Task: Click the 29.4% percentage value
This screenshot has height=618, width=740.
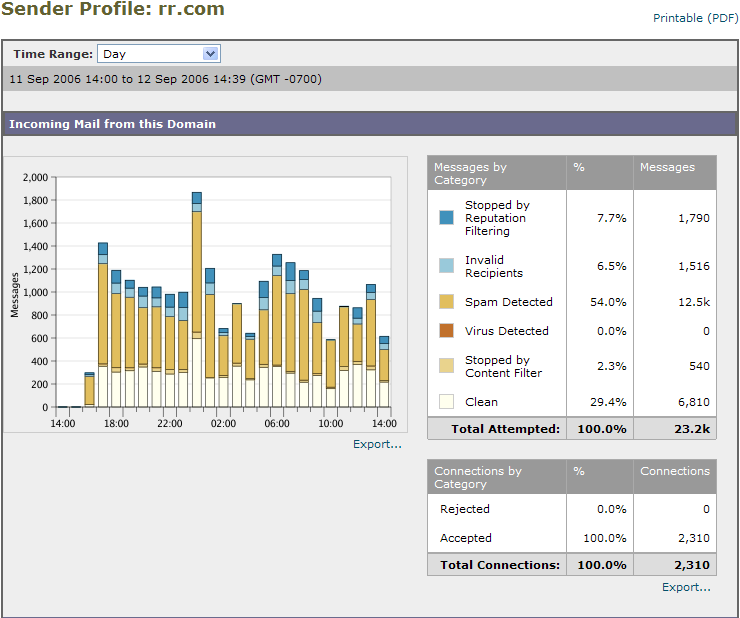Action: coord(608,402)
